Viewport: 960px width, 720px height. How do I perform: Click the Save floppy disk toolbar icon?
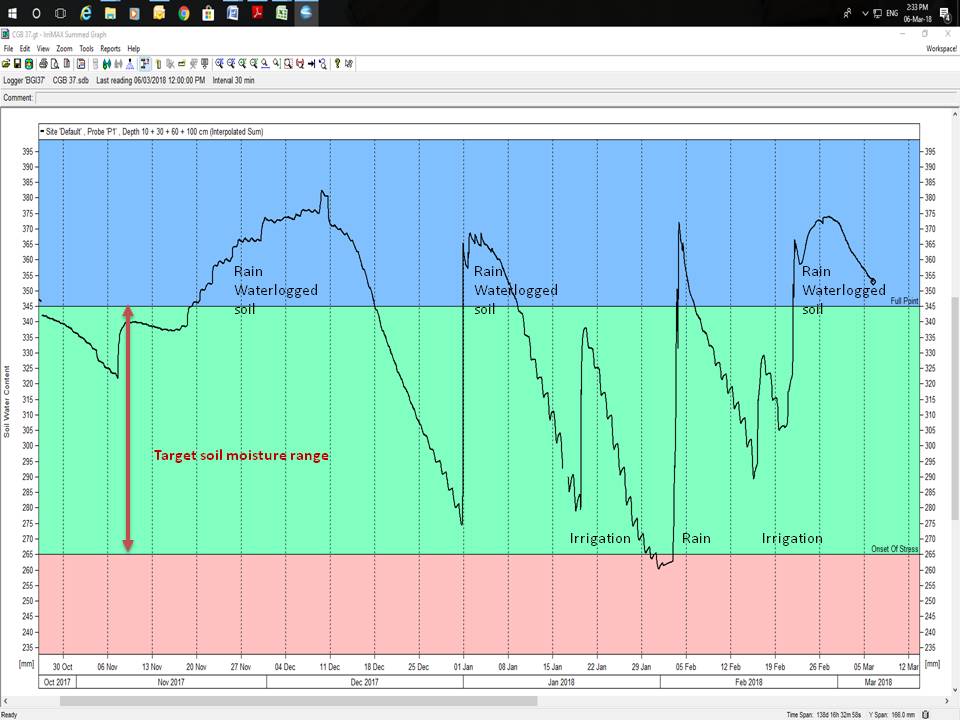[17, 63]
